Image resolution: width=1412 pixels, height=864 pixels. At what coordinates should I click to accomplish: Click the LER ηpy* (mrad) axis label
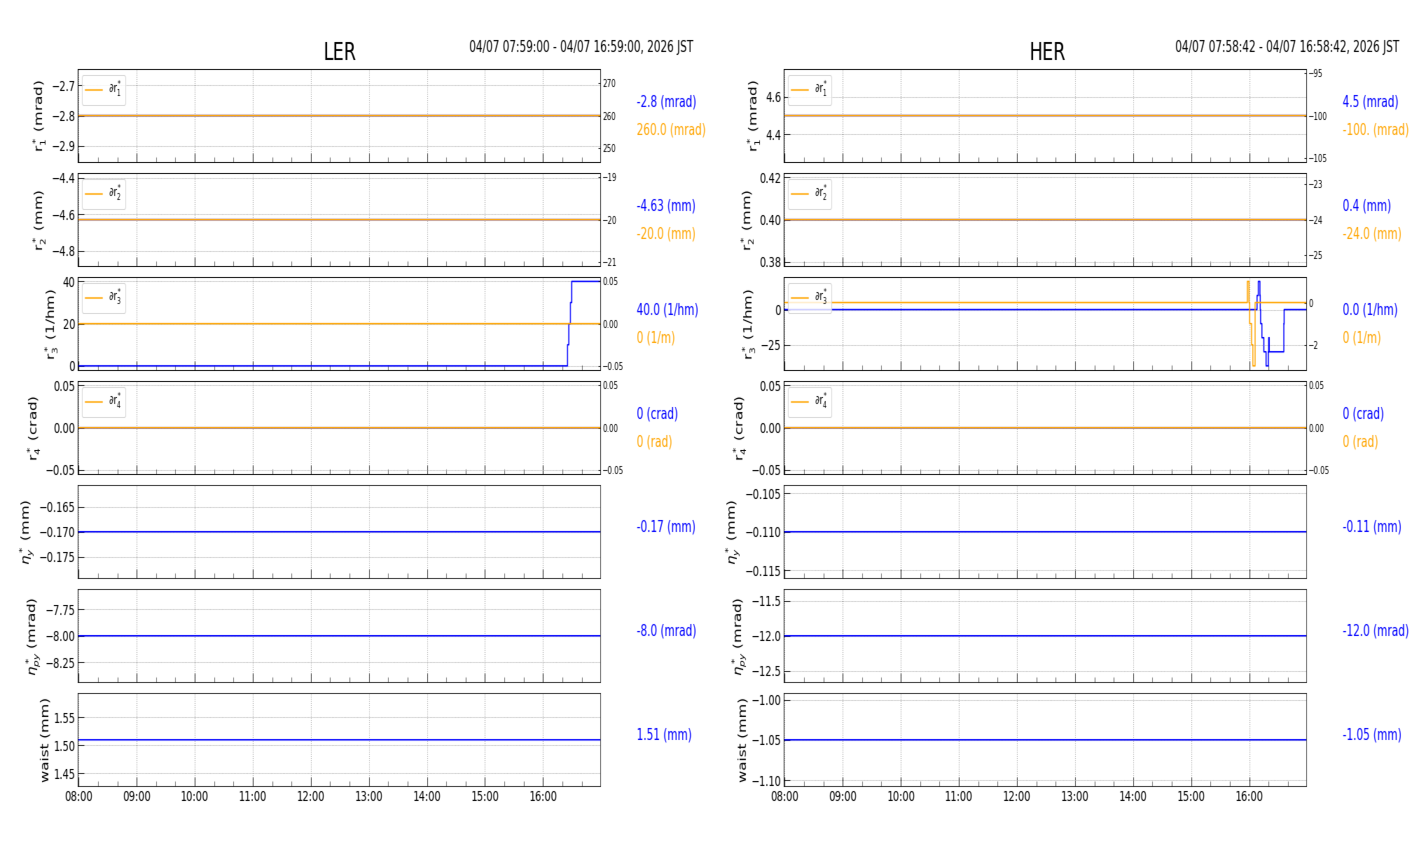click(32, 636)
